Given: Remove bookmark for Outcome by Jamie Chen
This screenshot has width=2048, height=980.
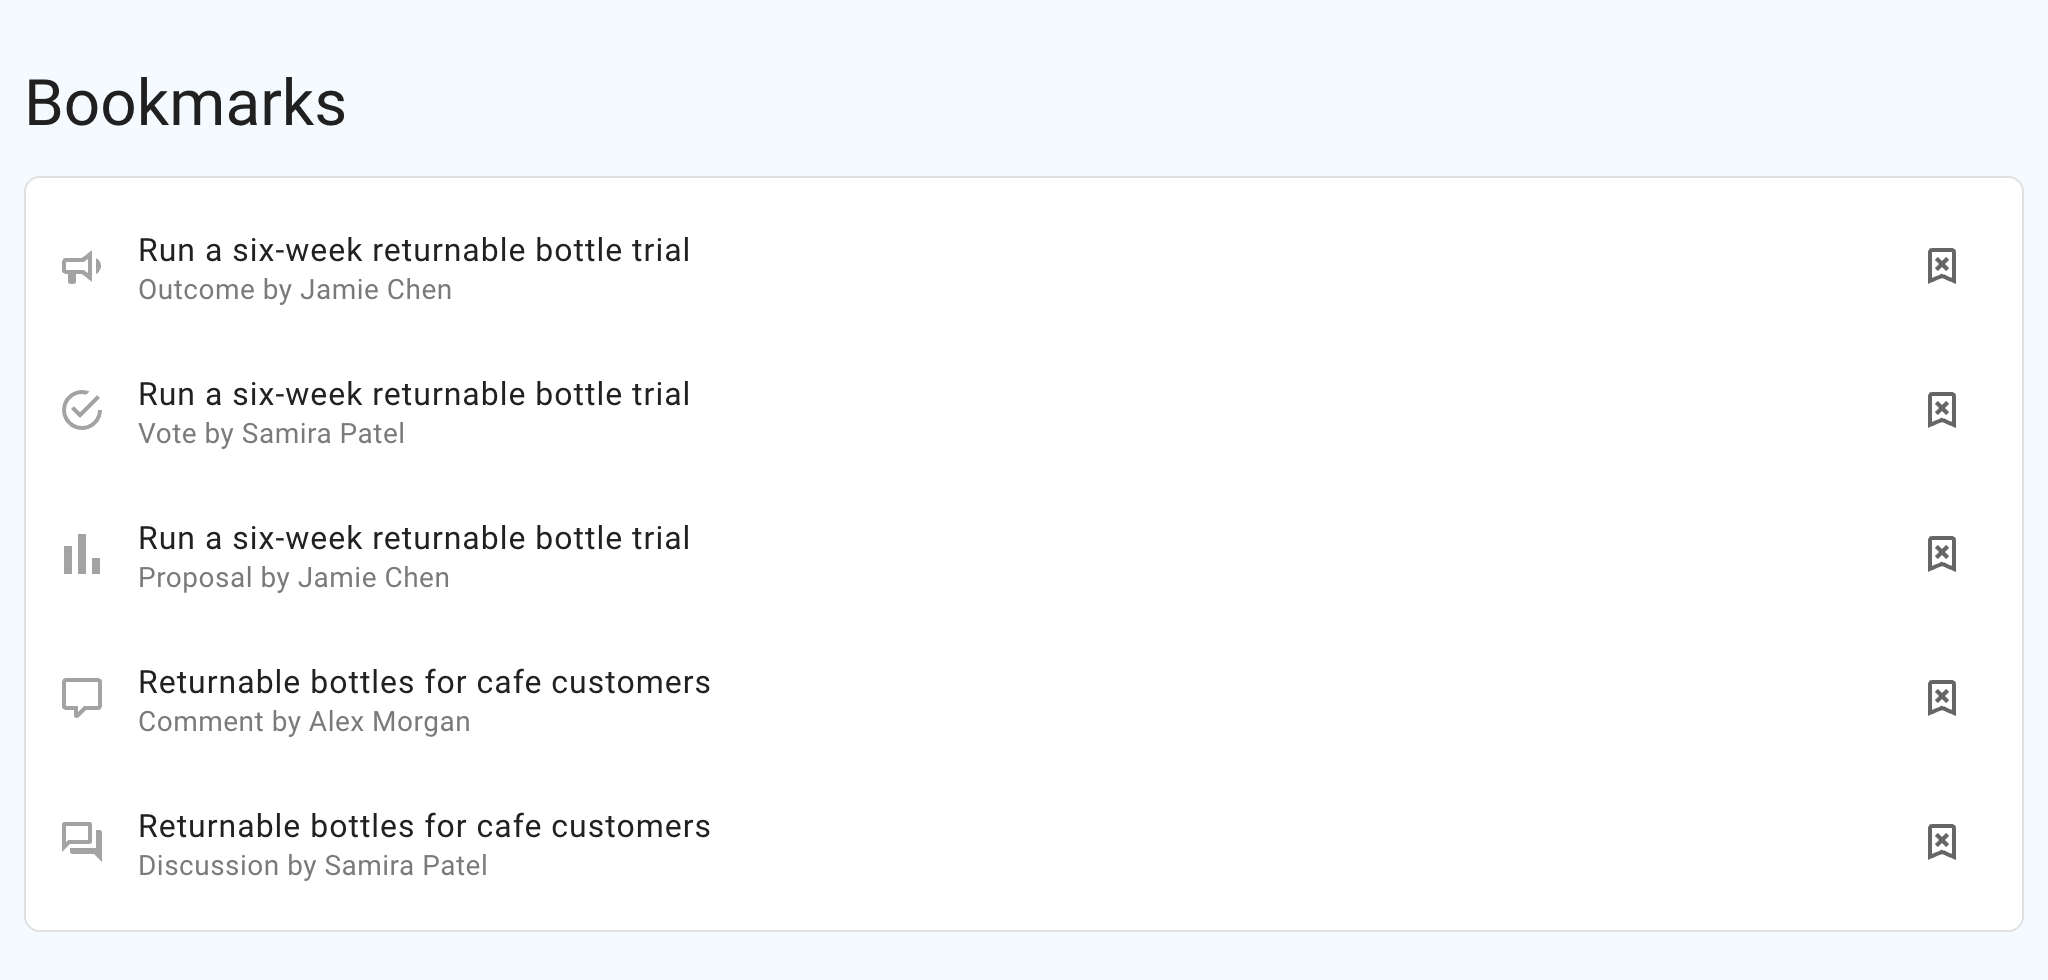Looking at the screenshot, I should 1941,266.
